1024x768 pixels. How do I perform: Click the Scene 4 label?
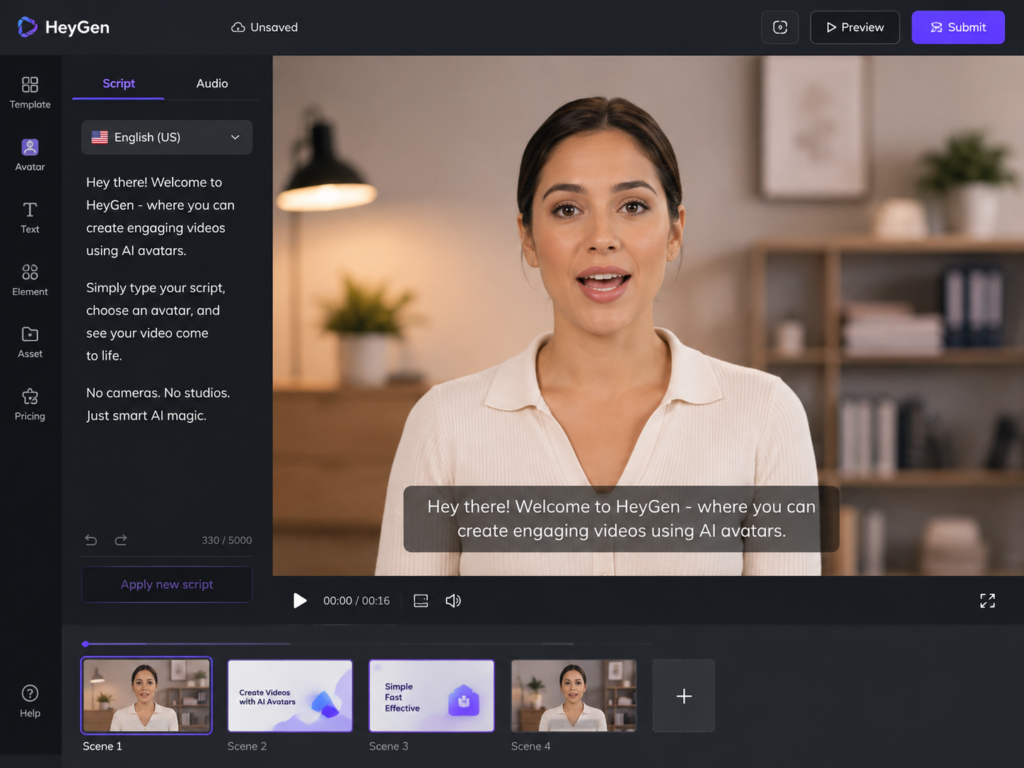pos(530,746)
